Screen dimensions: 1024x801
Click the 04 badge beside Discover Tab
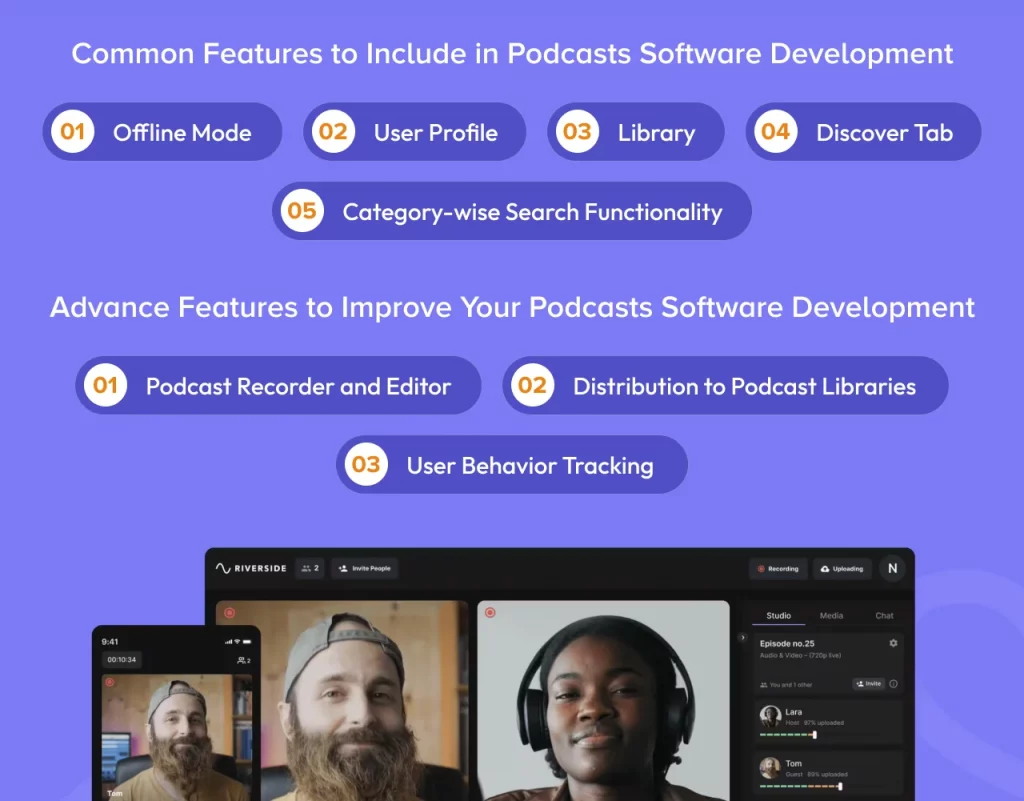click(775, 131)
